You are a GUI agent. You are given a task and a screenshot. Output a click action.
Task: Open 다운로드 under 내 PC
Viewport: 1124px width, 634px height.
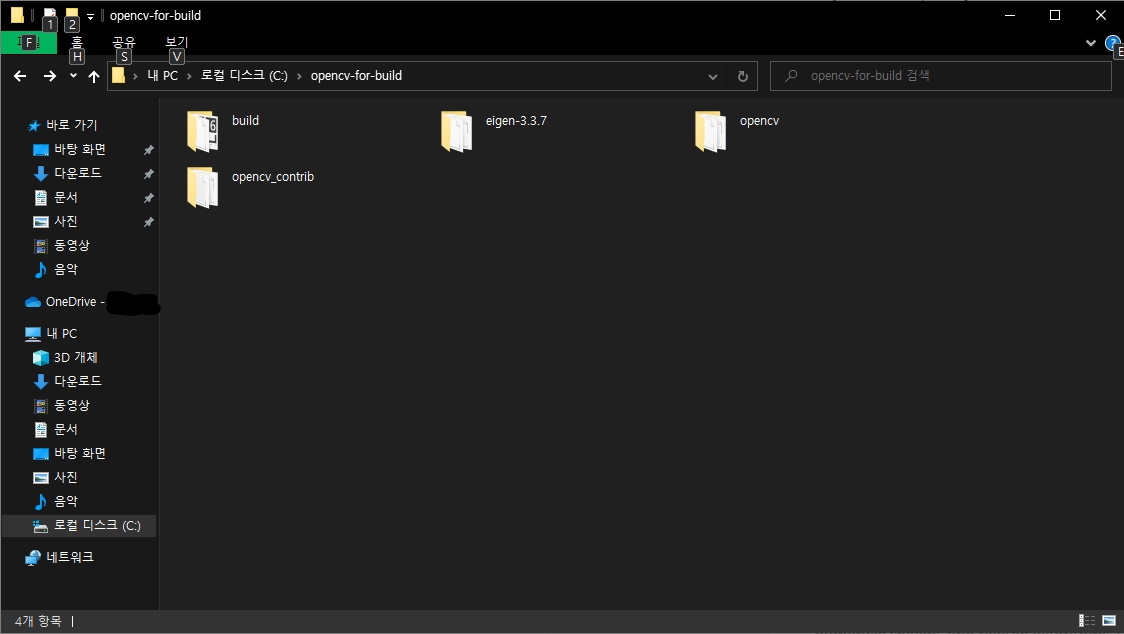[x=77, y=381]
